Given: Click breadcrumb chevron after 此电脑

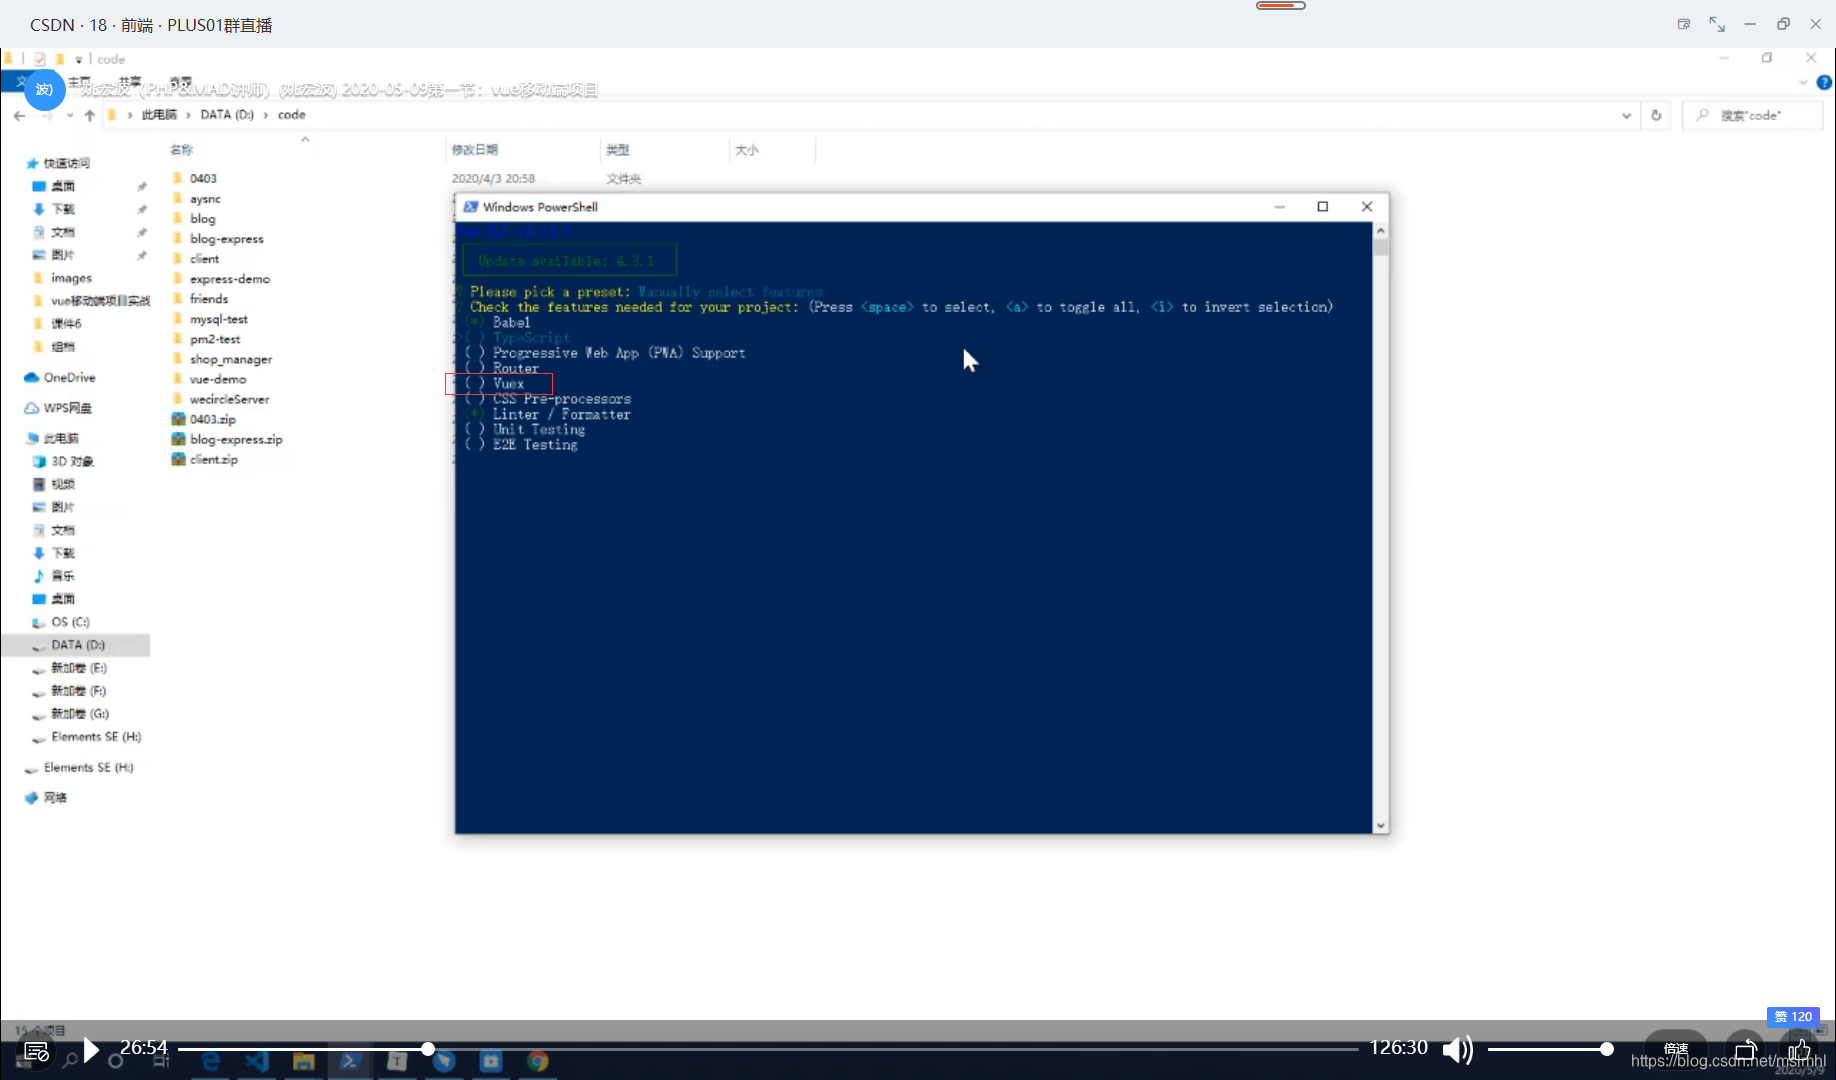Looking at the screenshot, I should click(188, 115).
